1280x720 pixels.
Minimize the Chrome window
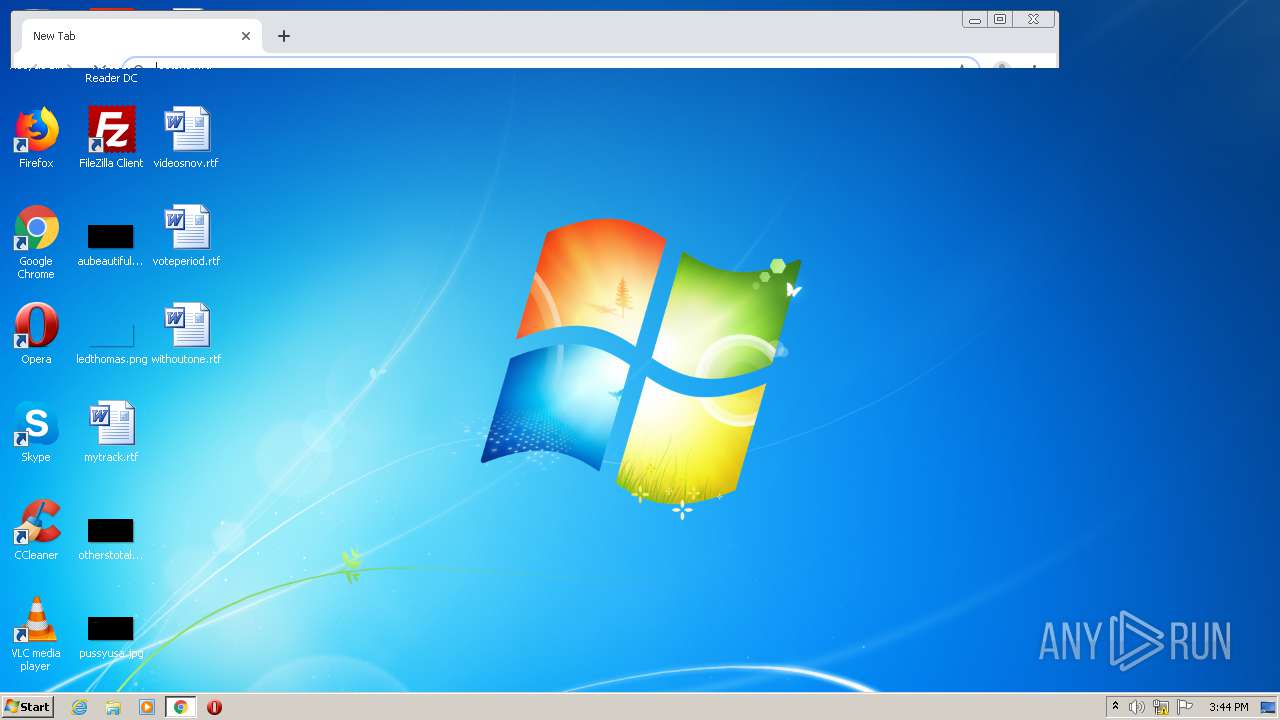[x=975, y=20]
